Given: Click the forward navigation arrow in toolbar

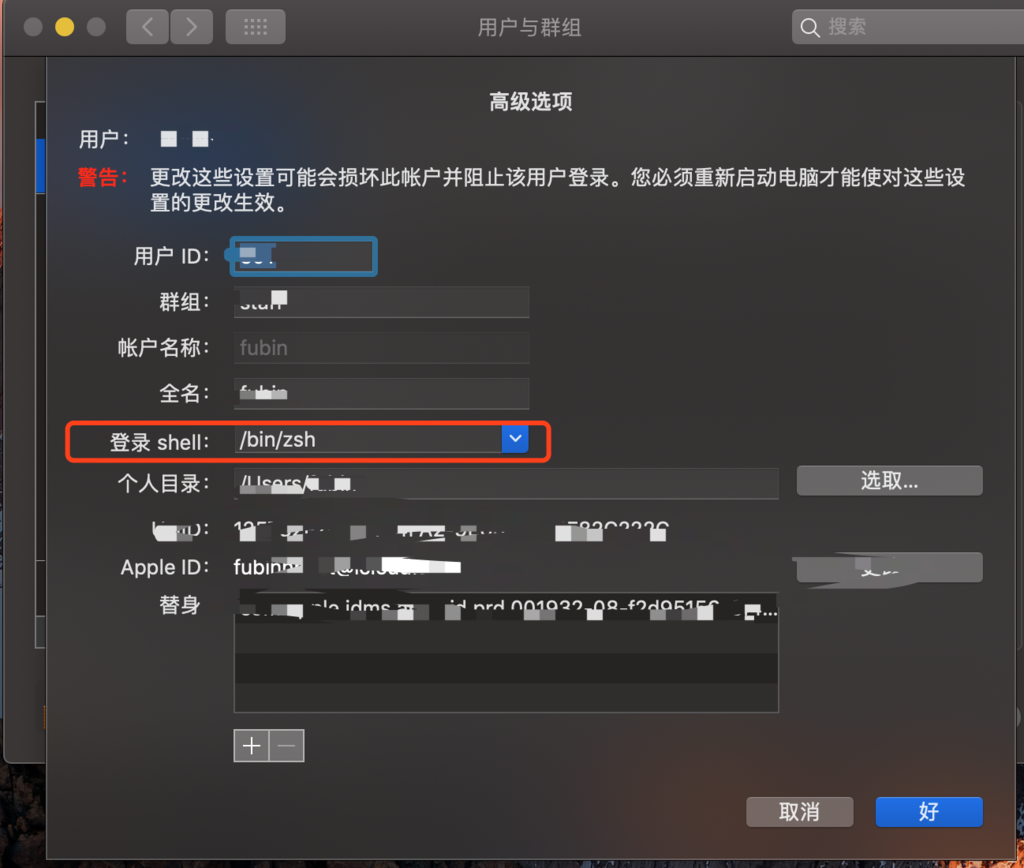Looking at the screenshot, I should tap(191, 27).
